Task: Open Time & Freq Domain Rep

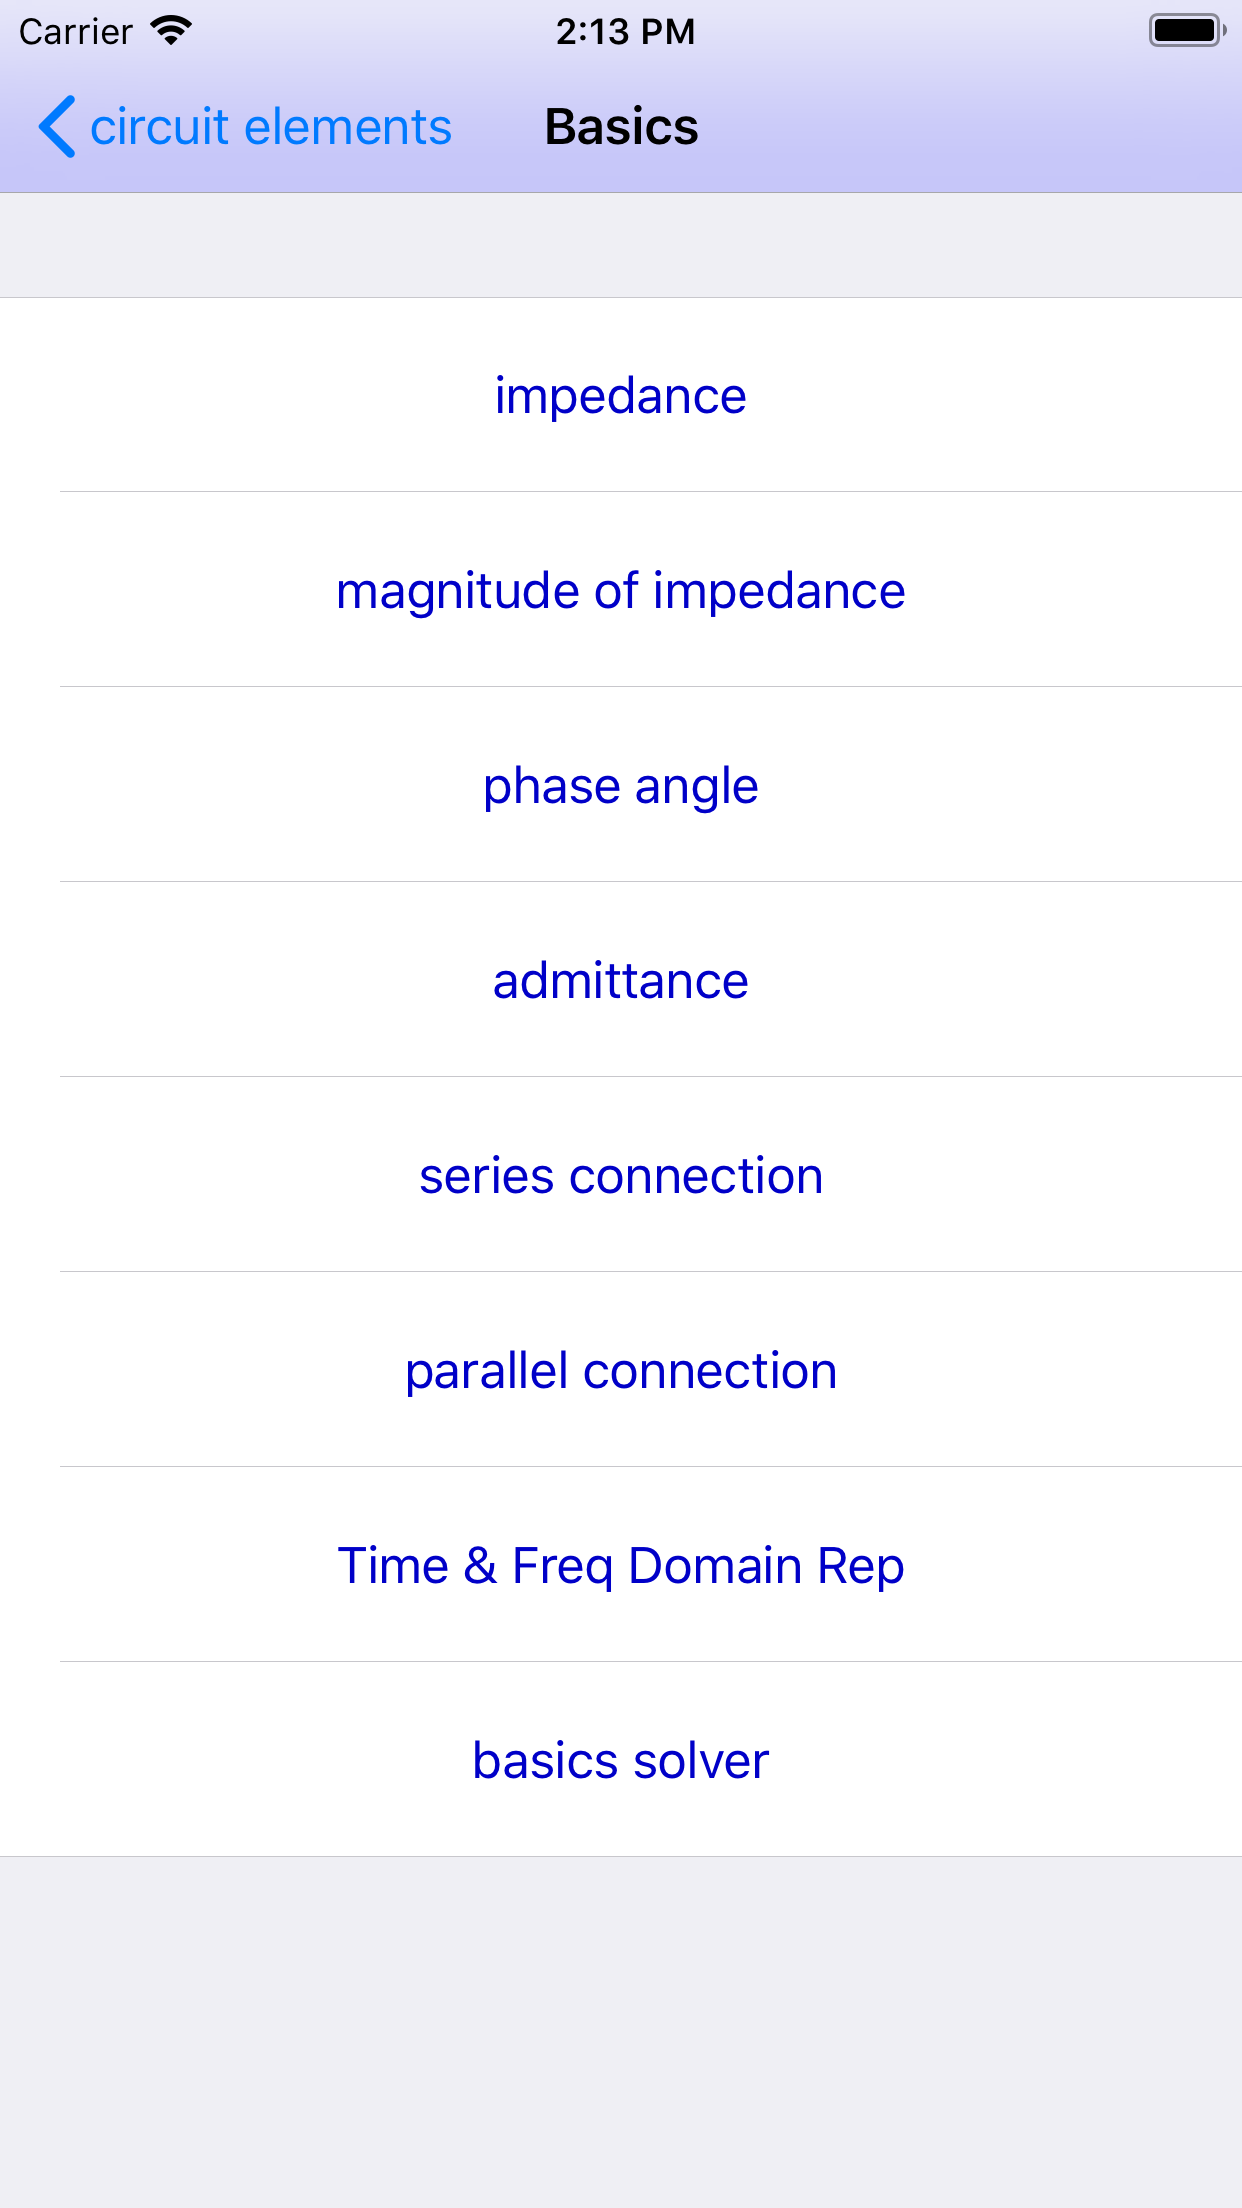Action: pyautogui.click(x=620, y=1564)
